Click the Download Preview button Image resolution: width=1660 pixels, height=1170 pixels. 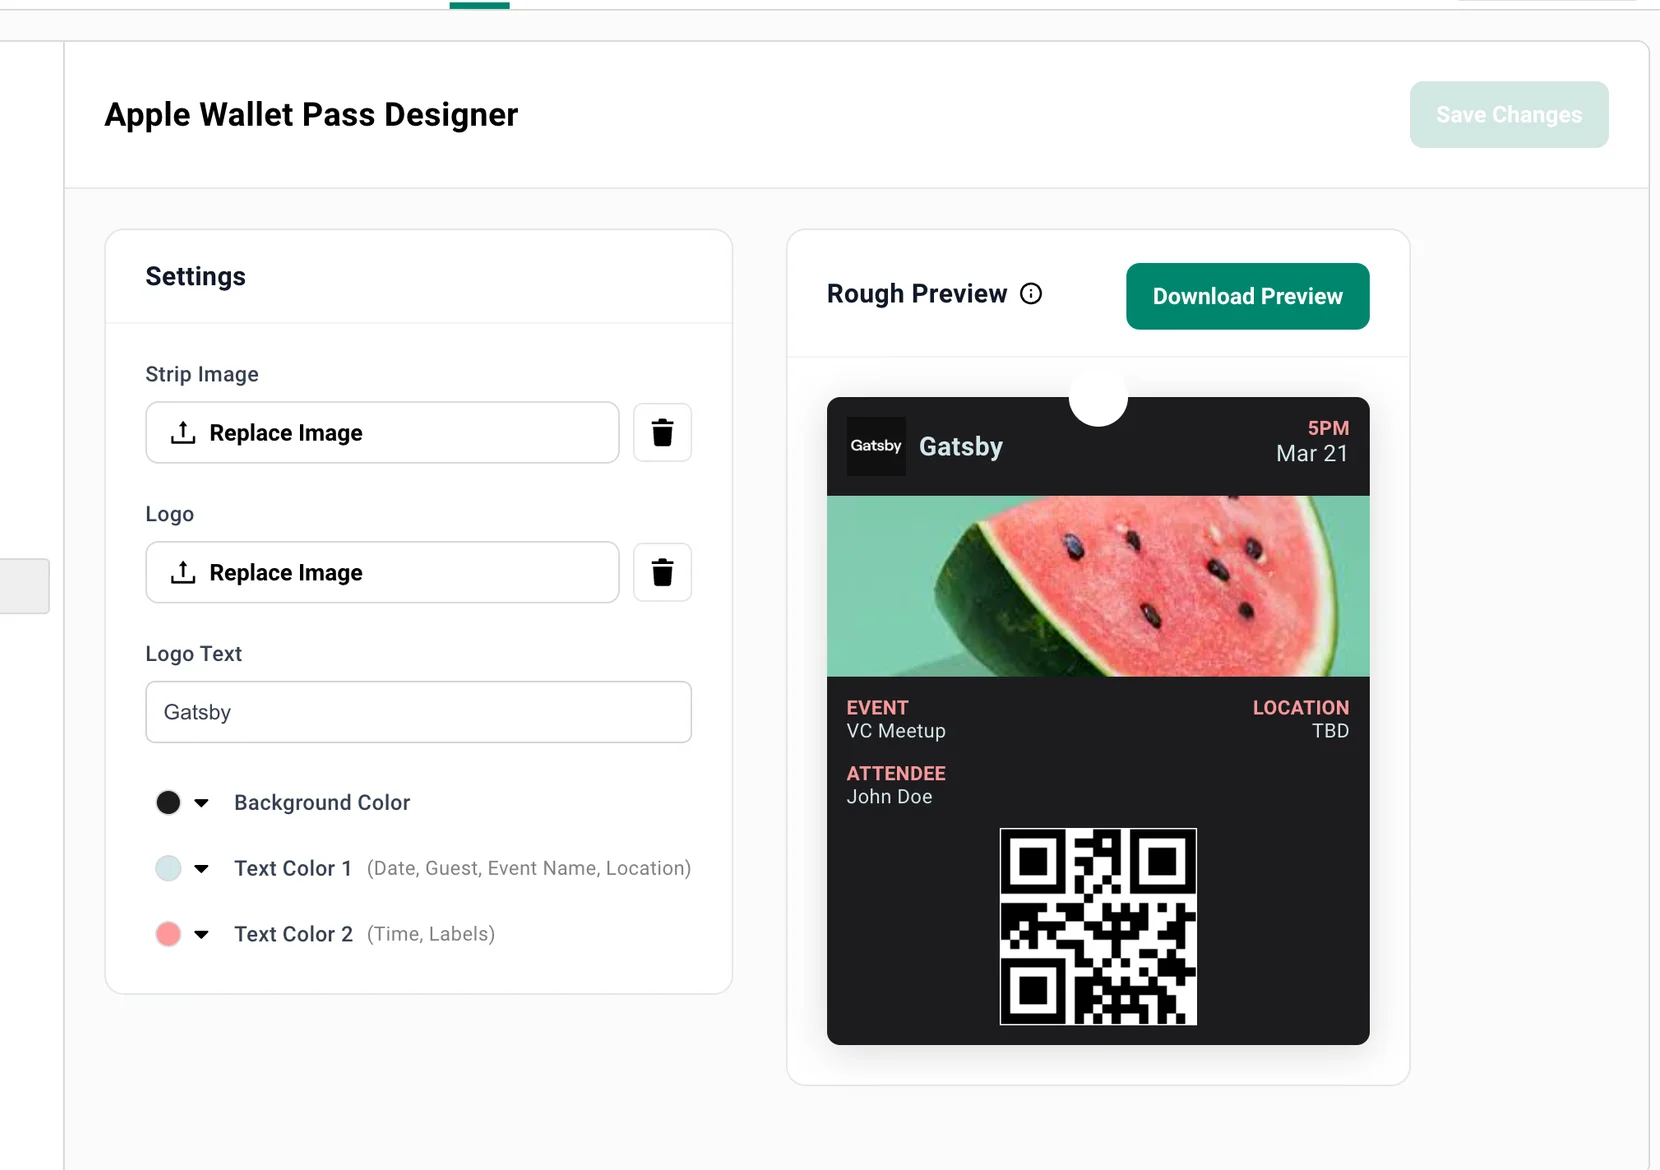tap(1247, 296)
